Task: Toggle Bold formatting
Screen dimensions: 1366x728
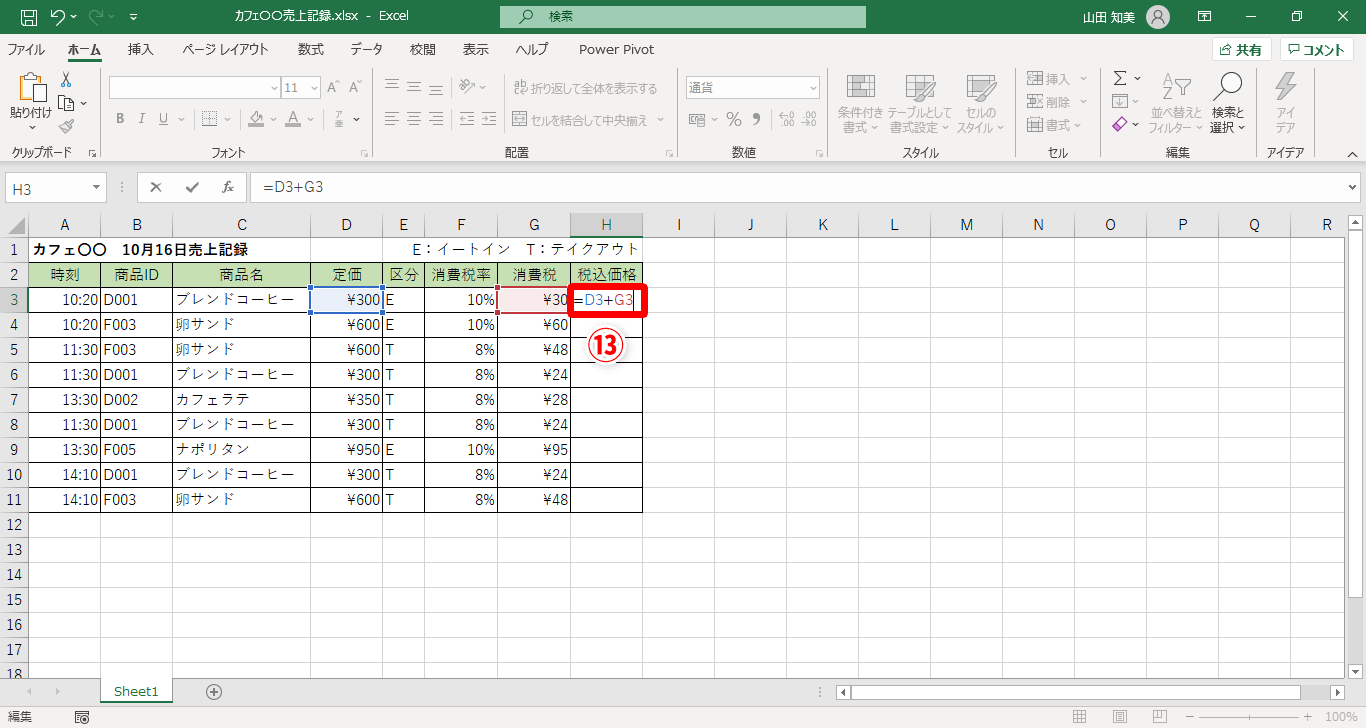Action: click(x=120, y=119)
